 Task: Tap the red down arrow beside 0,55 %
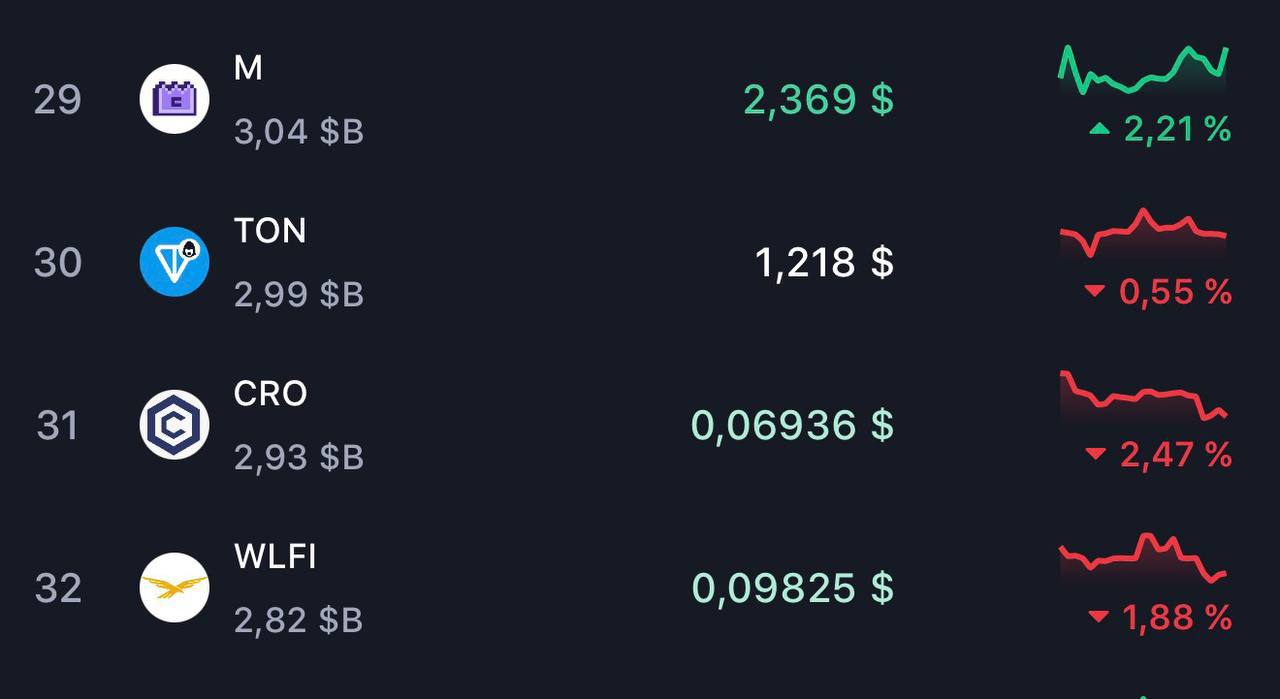1095,291
